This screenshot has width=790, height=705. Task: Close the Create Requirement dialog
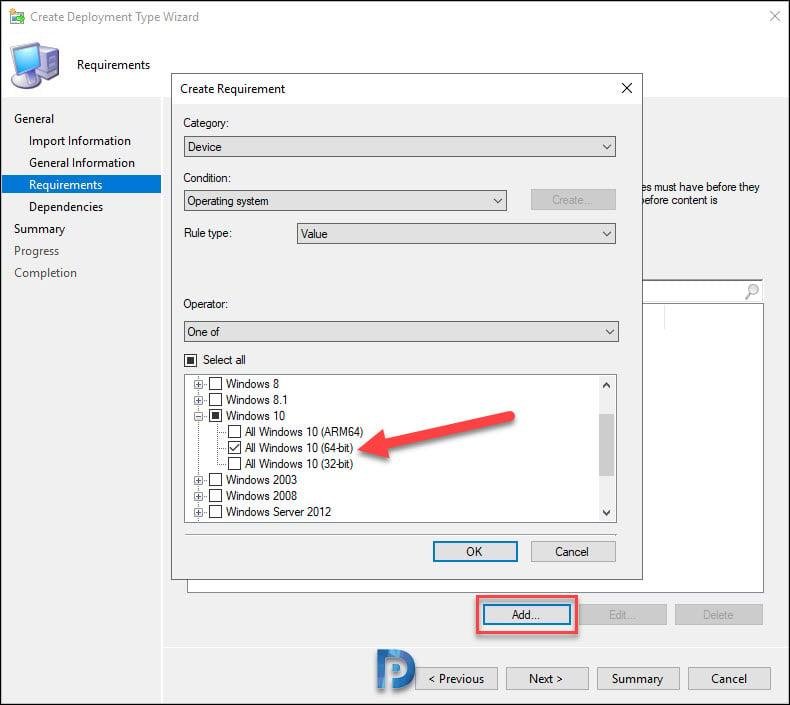(x=626, y=88)
